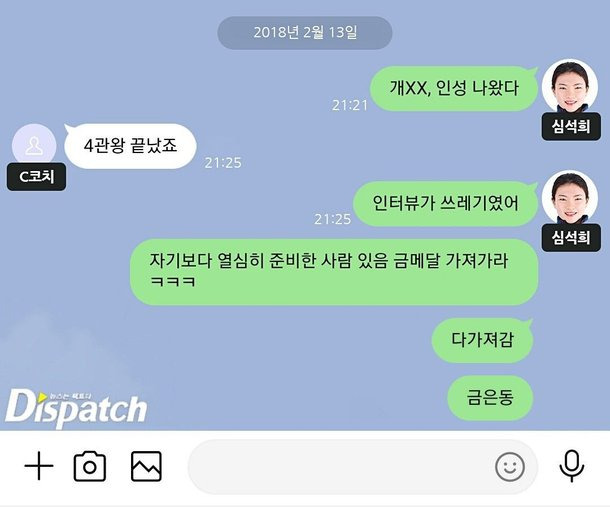The width and height of the screenshot is (610, 507).
Task: Tap the microphone voice input icon
Action: [x=571, y=466]
